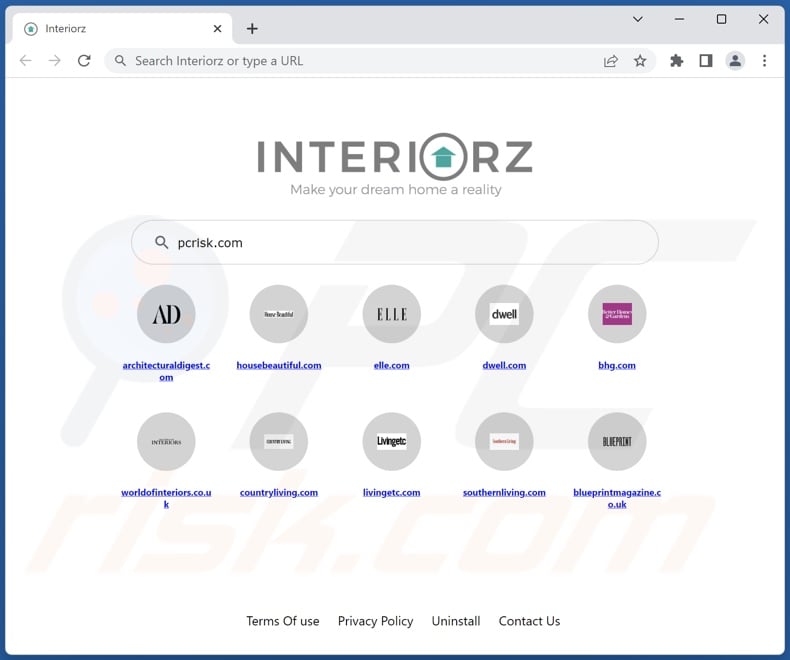Viewport: 790px width, 660px height.
Task: Open a new tab with plus button
Action: [x=252, y=29]
